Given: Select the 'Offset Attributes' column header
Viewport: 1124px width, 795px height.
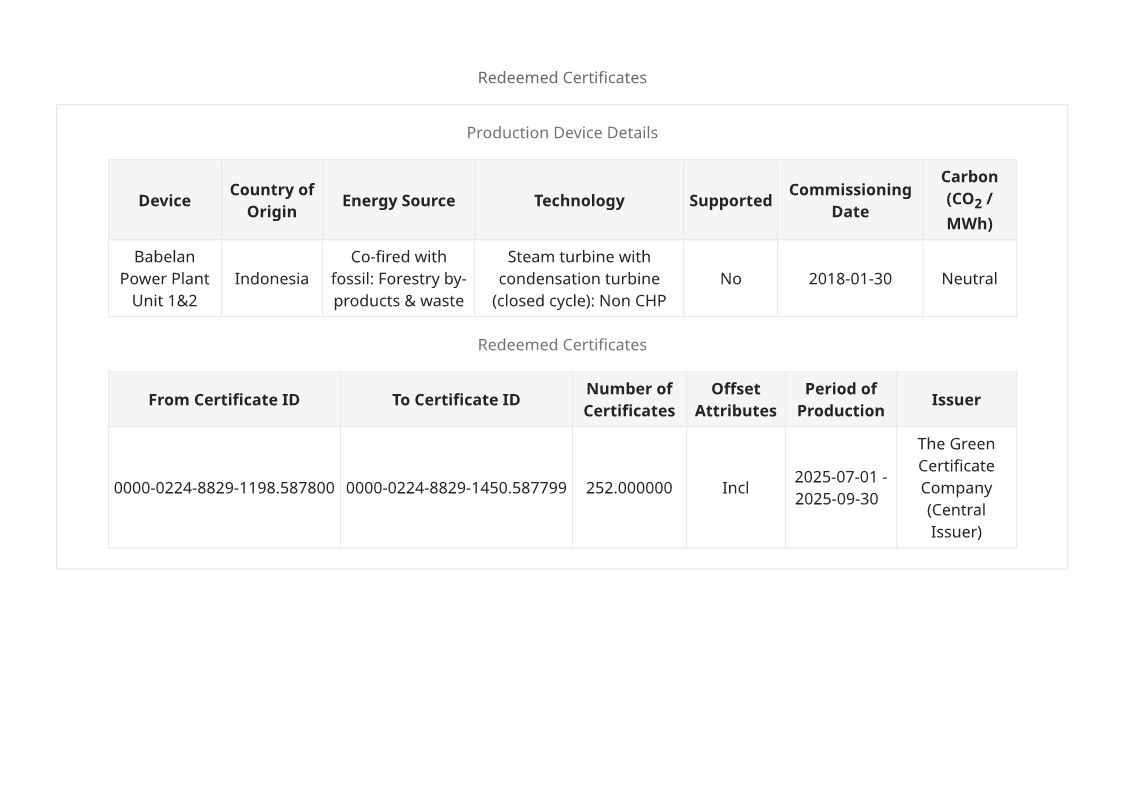Looking at the screenshot, I should pos(735,399).
